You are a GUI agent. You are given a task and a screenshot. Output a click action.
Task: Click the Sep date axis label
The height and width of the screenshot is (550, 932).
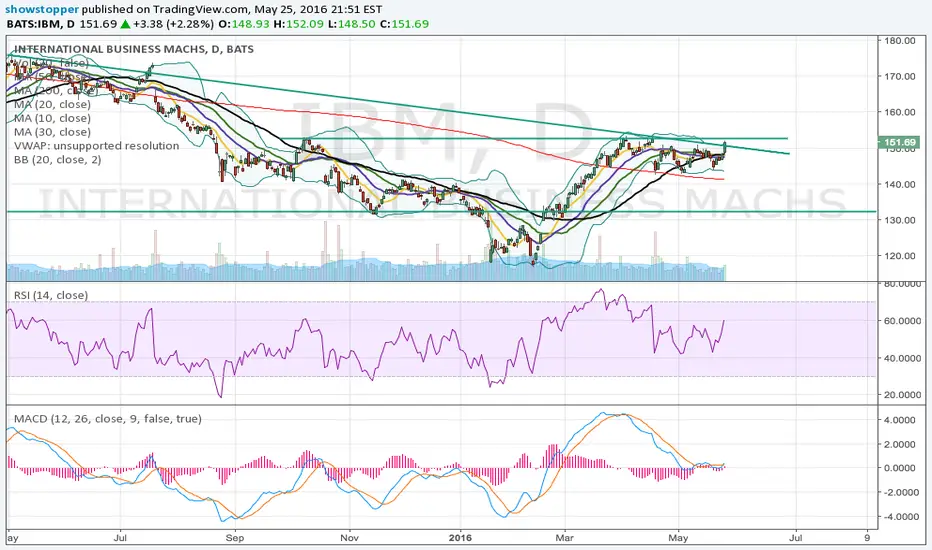[x=235, y=538]
